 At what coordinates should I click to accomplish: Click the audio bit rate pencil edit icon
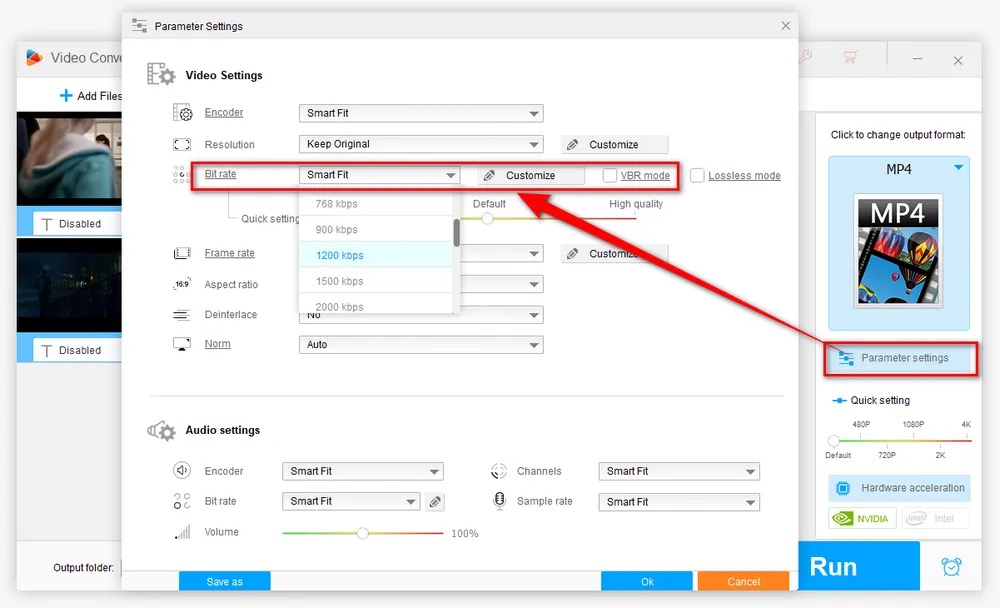[x=435, y=502]
